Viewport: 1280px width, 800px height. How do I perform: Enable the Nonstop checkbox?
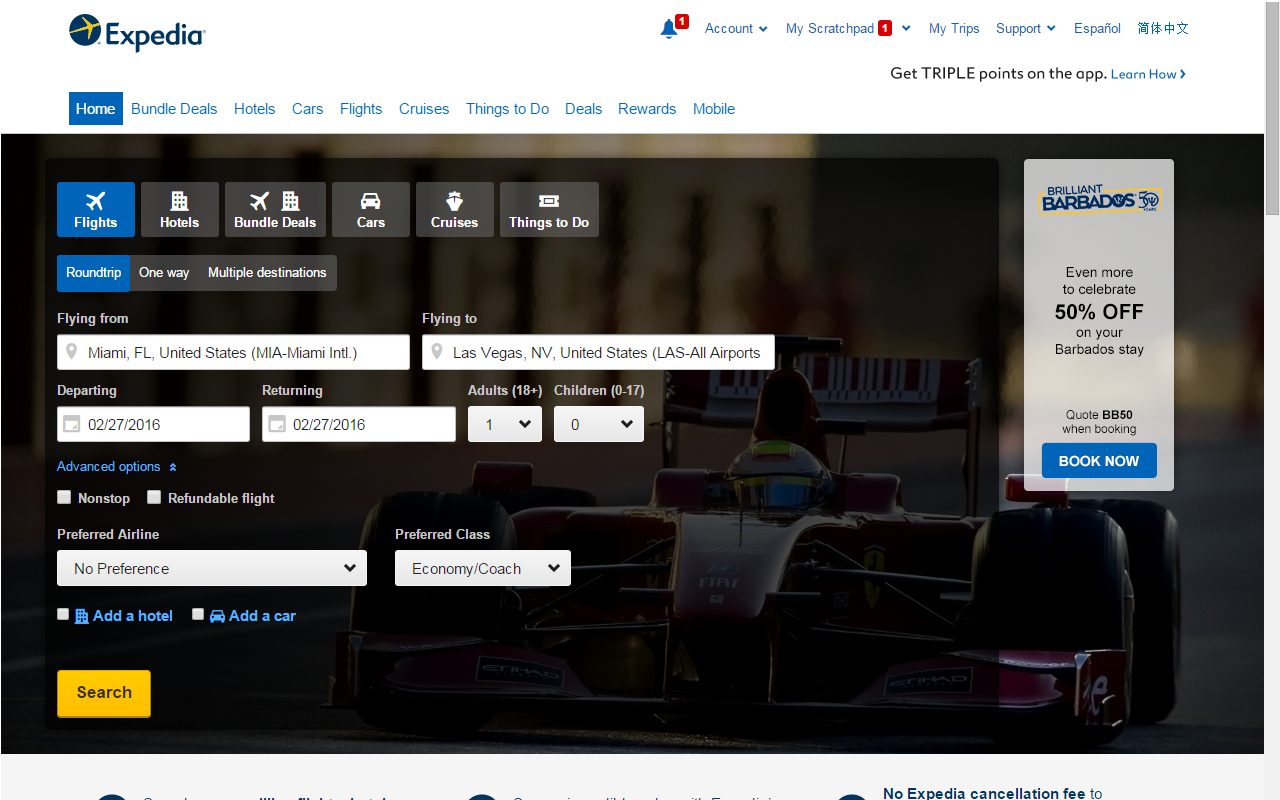(x=64, y=497)
